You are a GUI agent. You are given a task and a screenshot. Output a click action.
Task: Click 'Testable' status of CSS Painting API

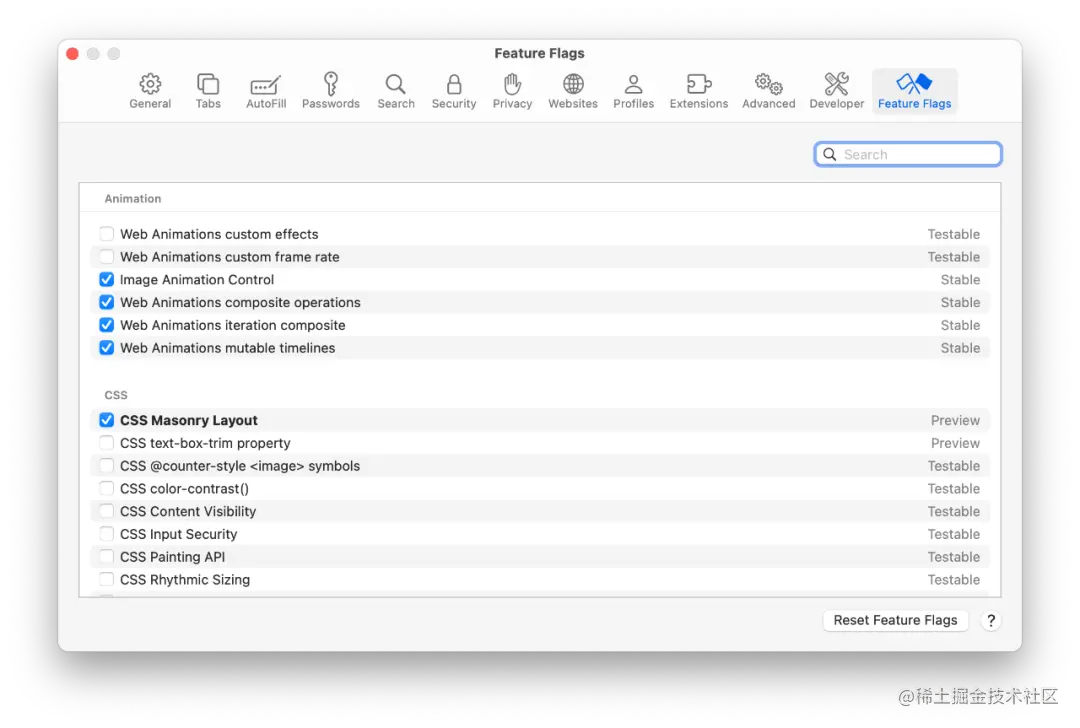(953, 557)
